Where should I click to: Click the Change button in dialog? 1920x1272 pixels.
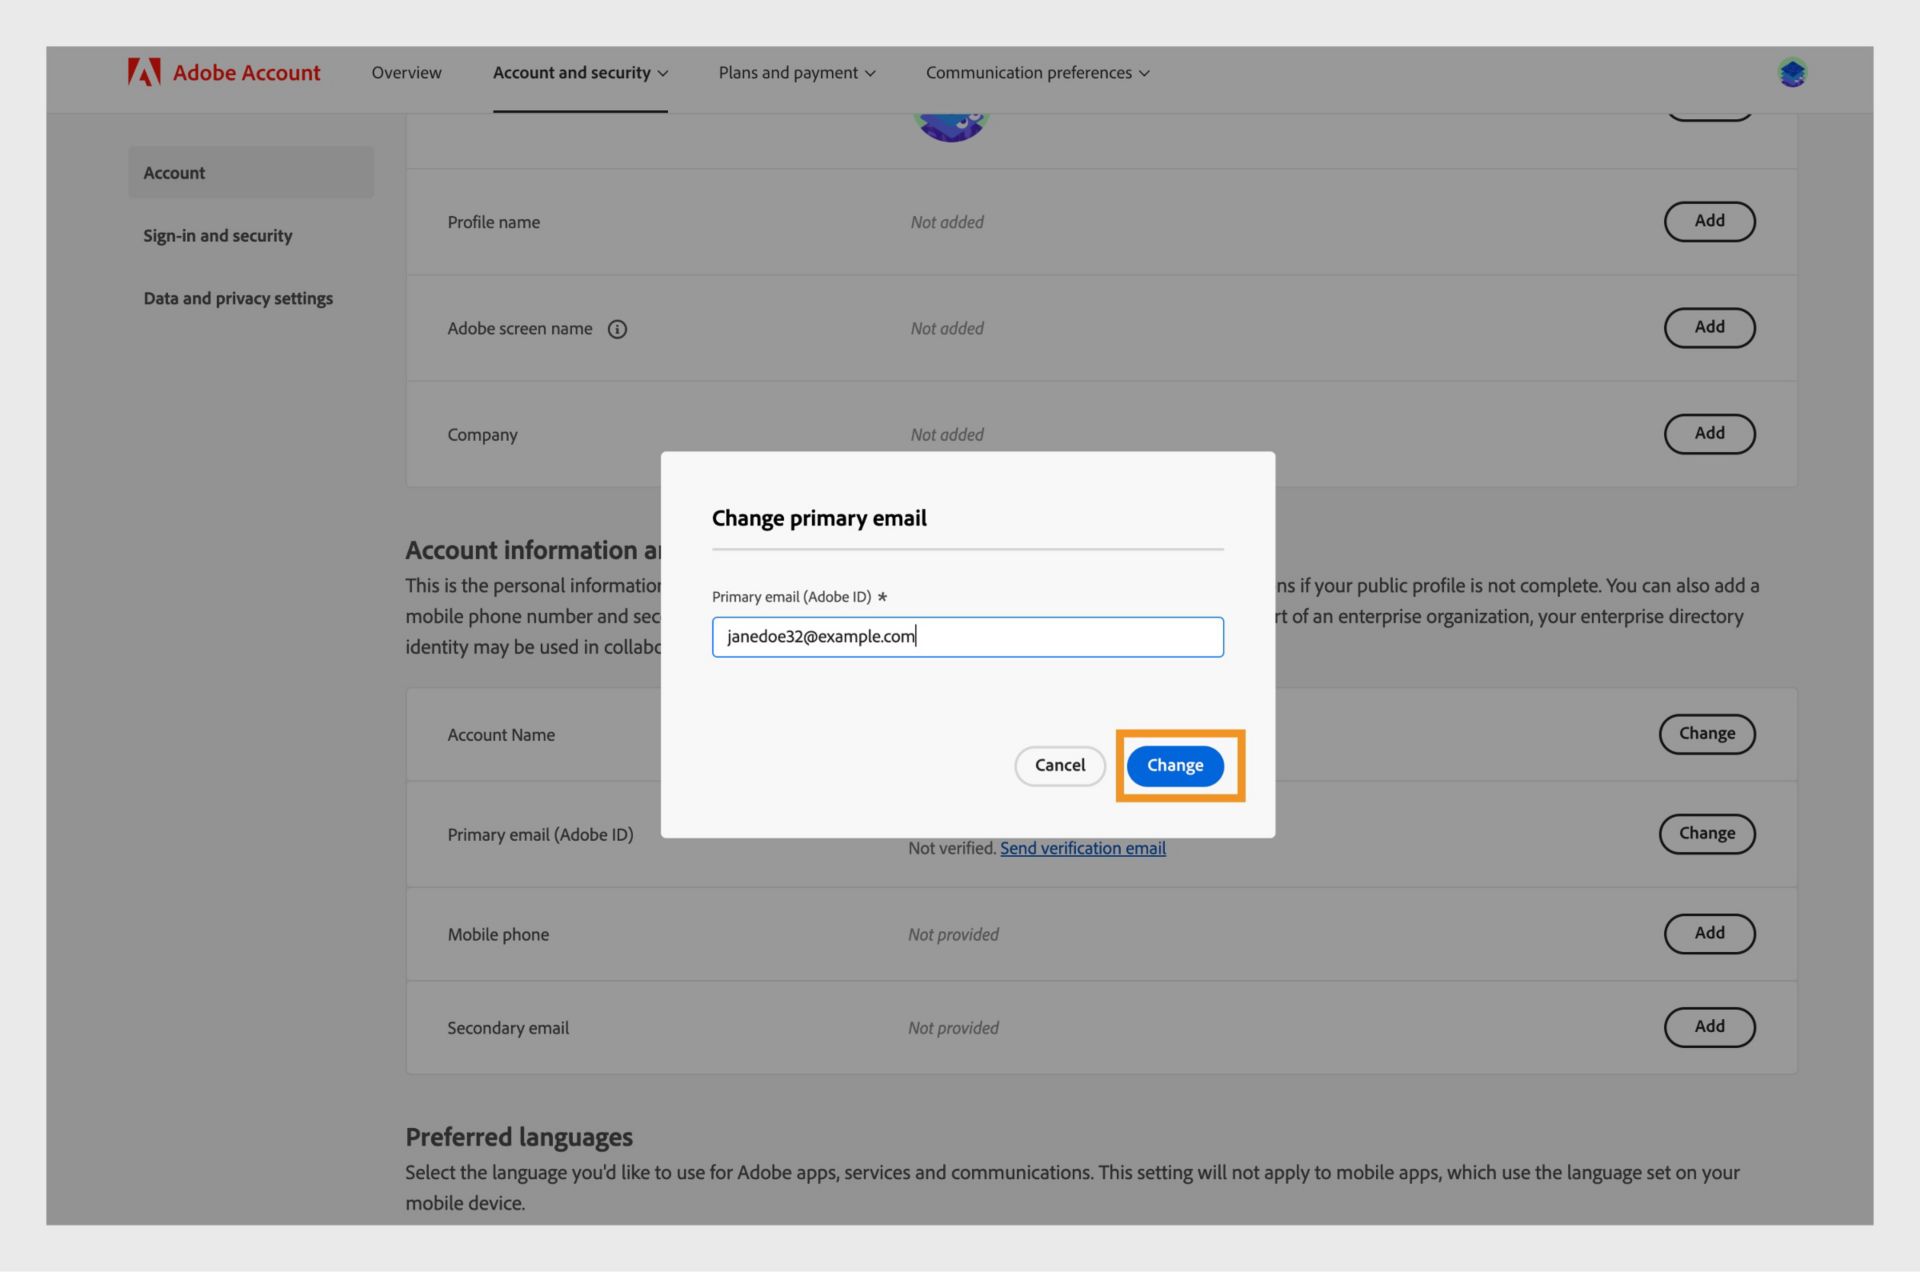(x=1175, y=765)
